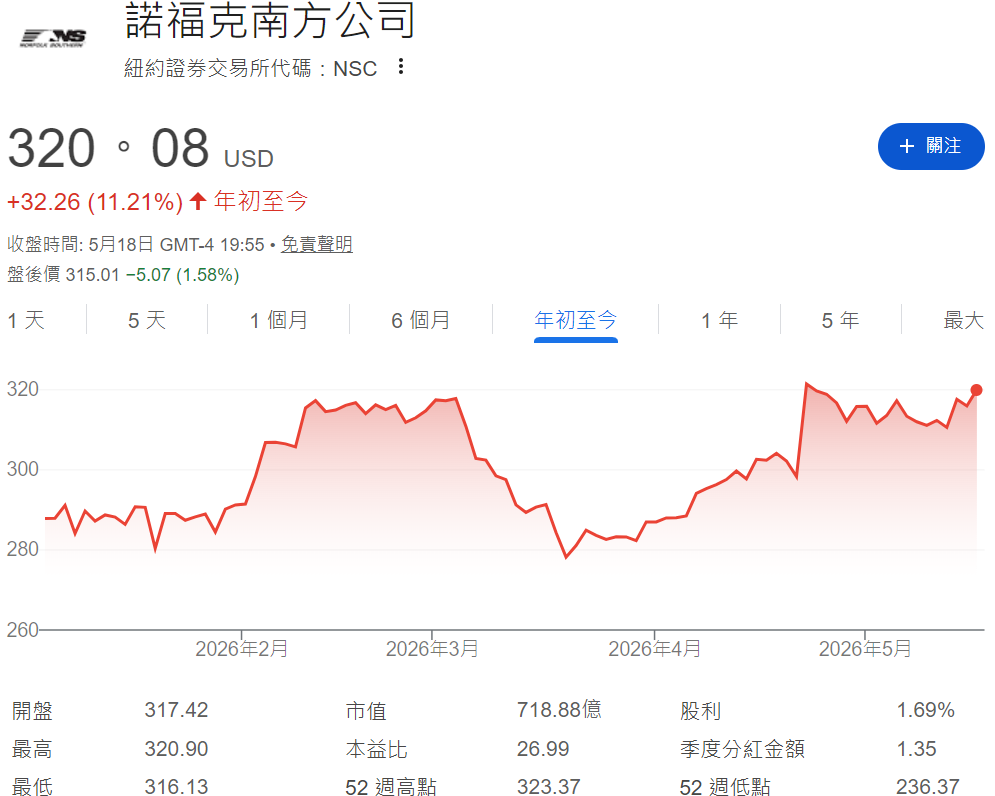Click the red up-arrow change indicator

(x=198, y=202)
